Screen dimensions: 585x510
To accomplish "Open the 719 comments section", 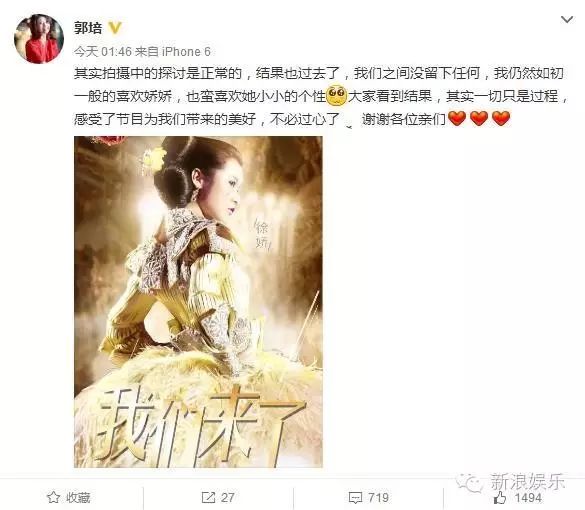I will click(369, 497).
